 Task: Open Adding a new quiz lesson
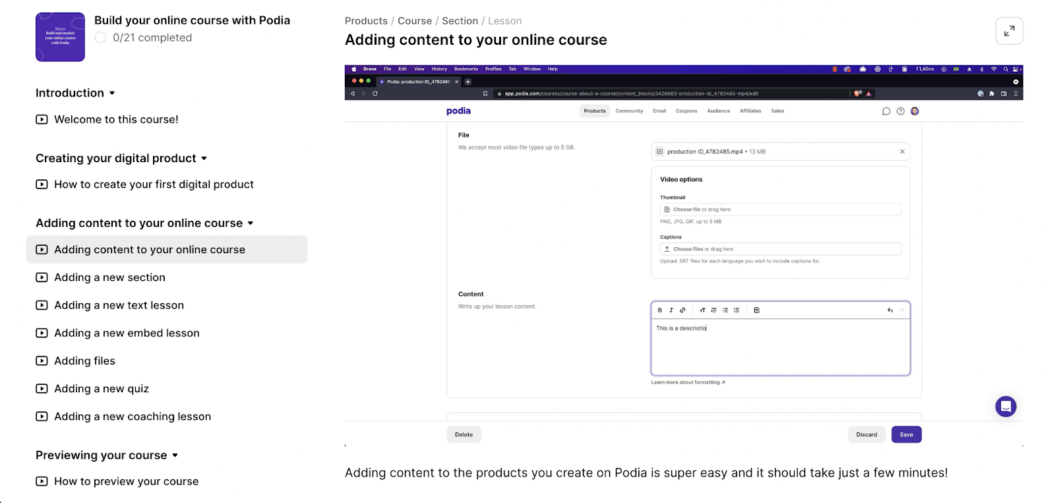(92, 389)
